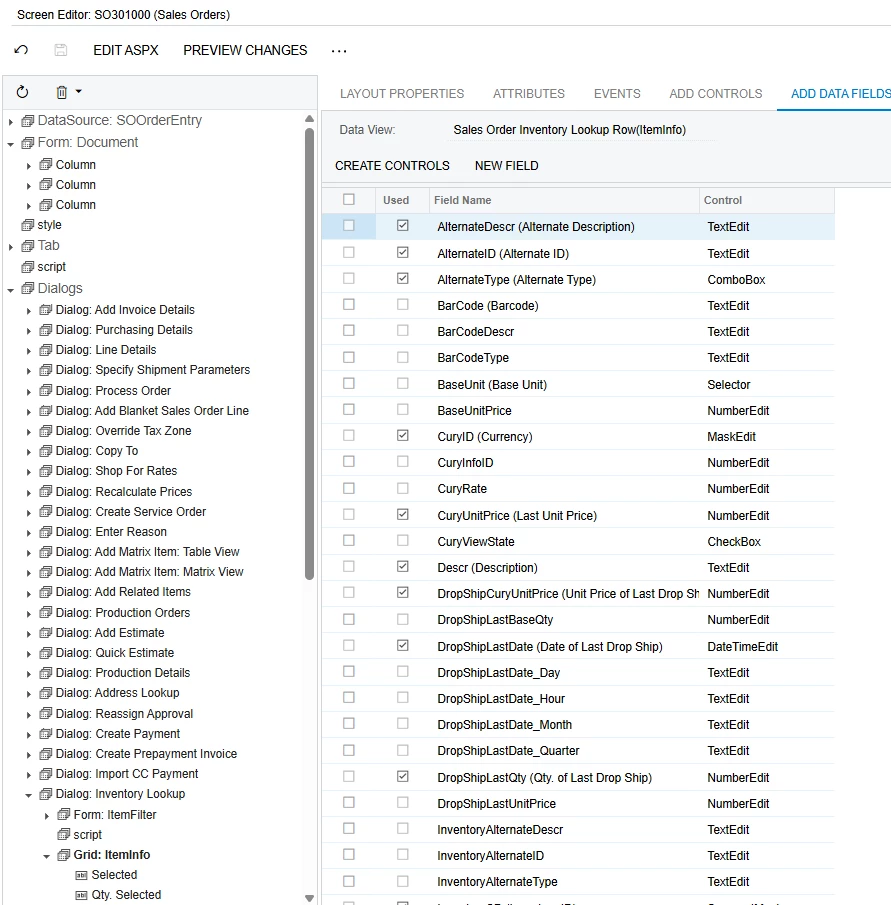
Task: Collapse Dialog: Inventory Lookup node
Action: tap(28, 795)
